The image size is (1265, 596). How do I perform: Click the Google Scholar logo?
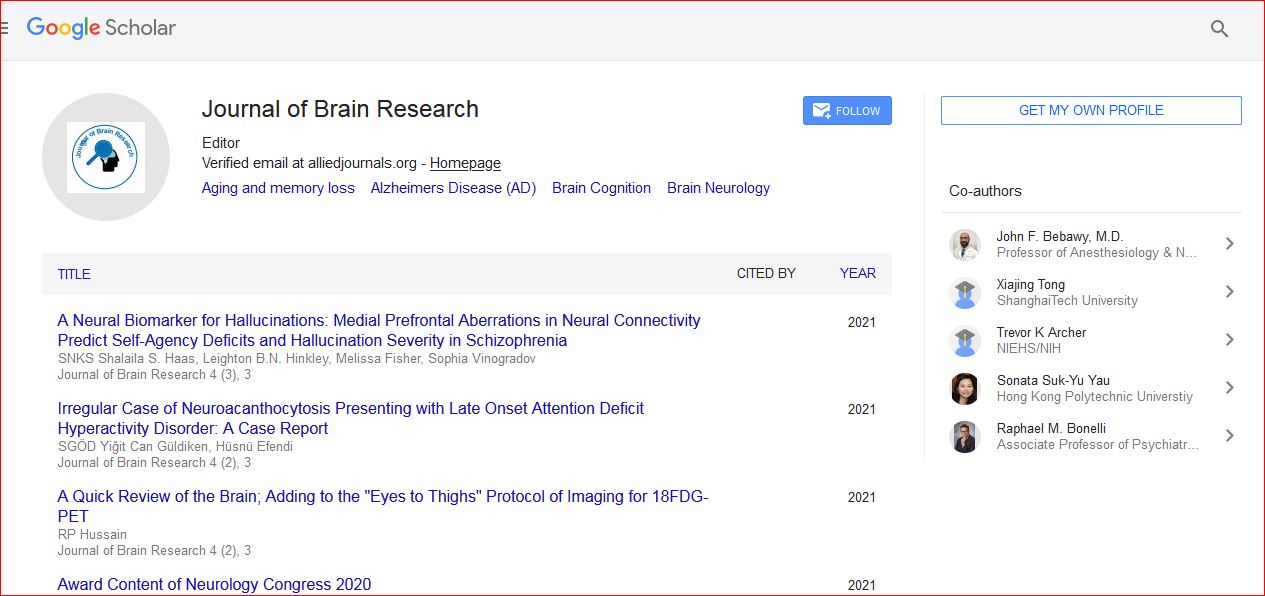pyautogui.click(x=101, y=28)
